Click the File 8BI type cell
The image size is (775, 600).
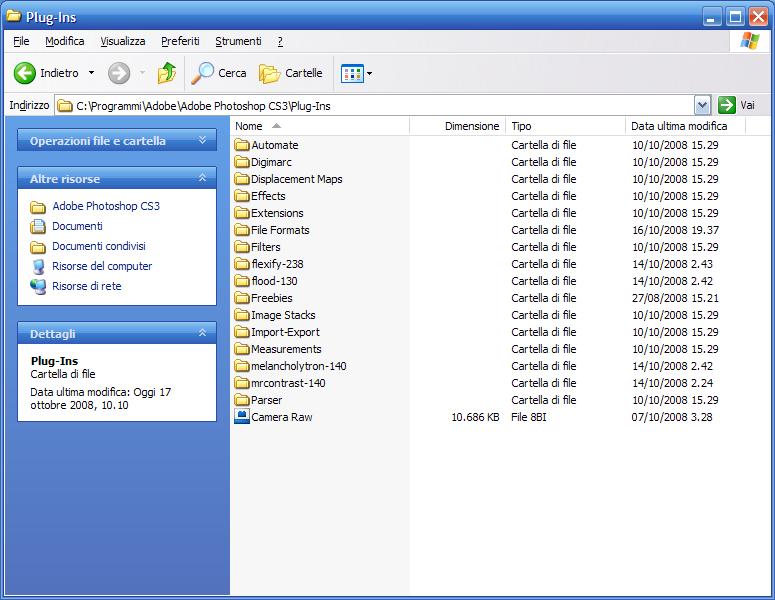[528, 417]
